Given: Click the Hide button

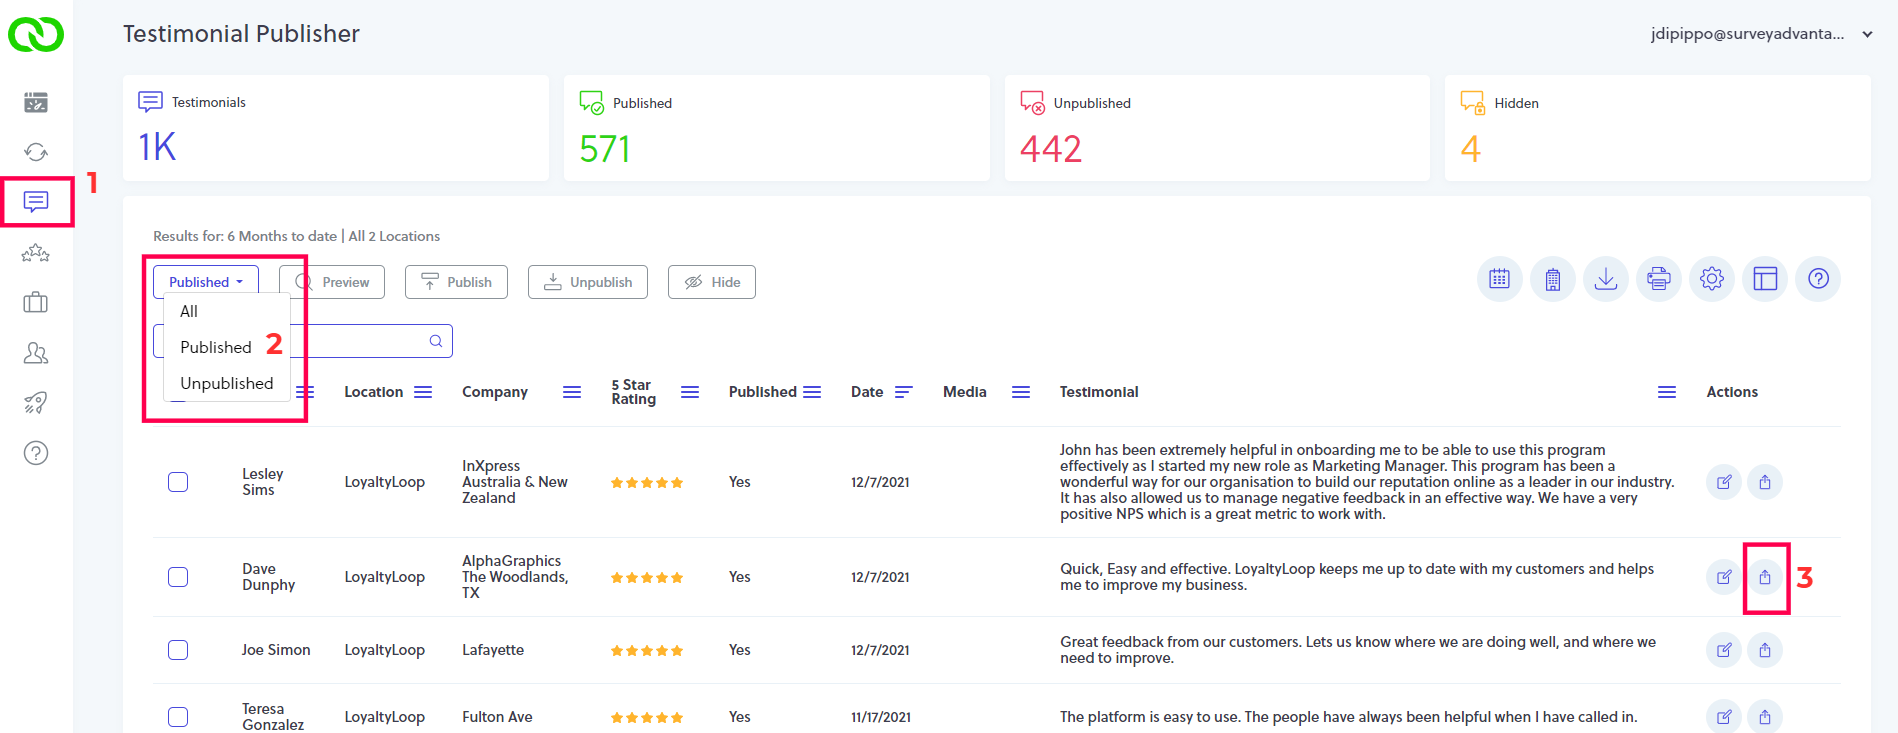Looking at the screenshot, I should coord(712,282).
